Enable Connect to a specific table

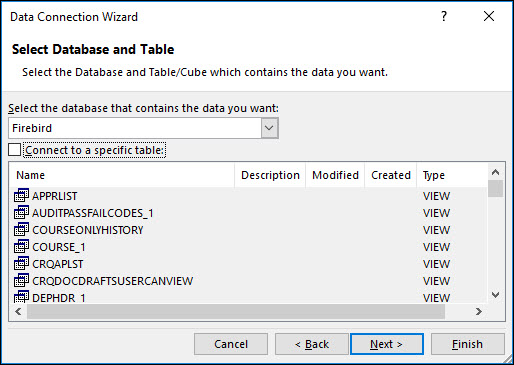15,150
